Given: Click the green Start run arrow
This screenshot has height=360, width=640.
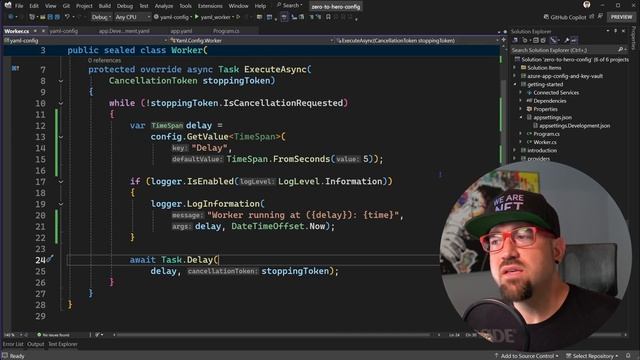Looking at the screenshot, I should point(197,17).
